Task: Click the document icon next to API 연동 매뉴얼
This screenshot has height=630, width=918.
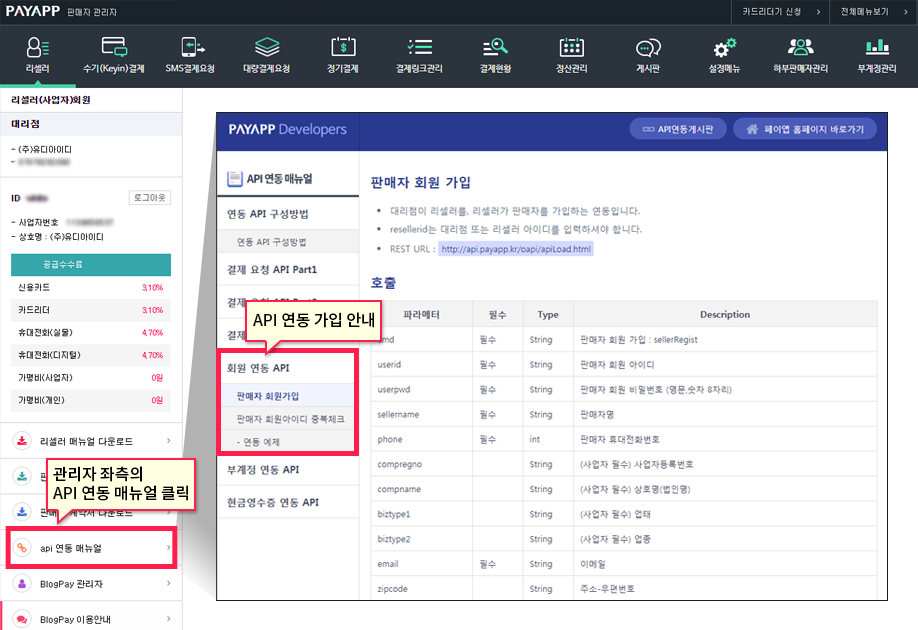Action: tap(235, 179)
